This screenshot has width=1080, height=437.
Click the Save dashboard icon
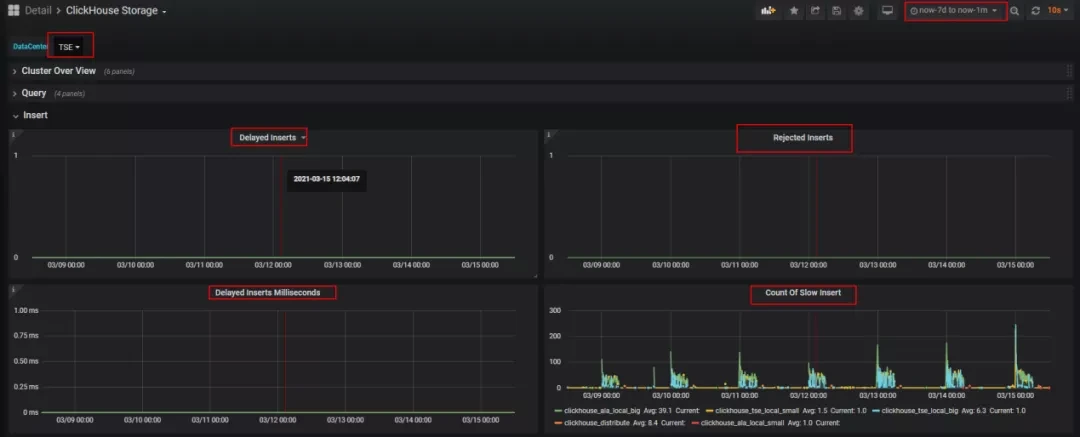tap(836, 11)
